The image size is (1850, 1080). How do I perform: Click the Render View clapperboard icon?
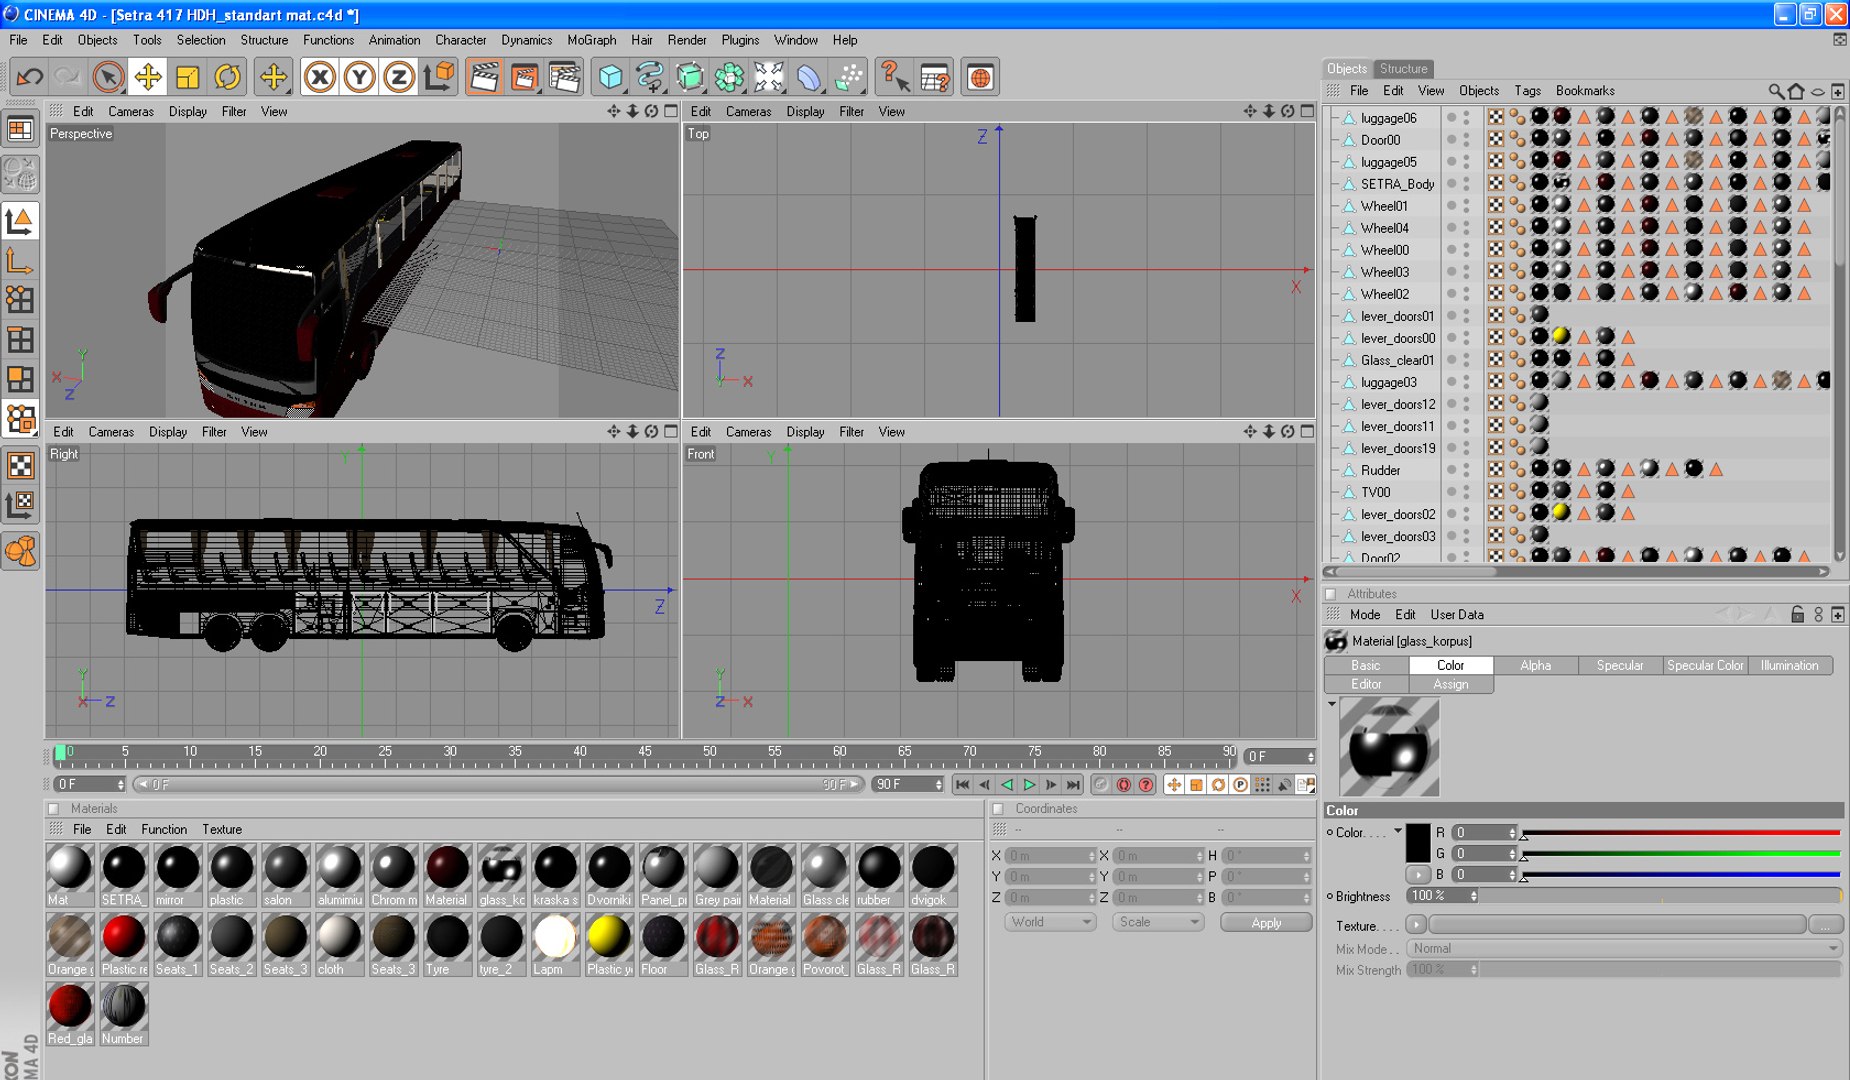484,77
